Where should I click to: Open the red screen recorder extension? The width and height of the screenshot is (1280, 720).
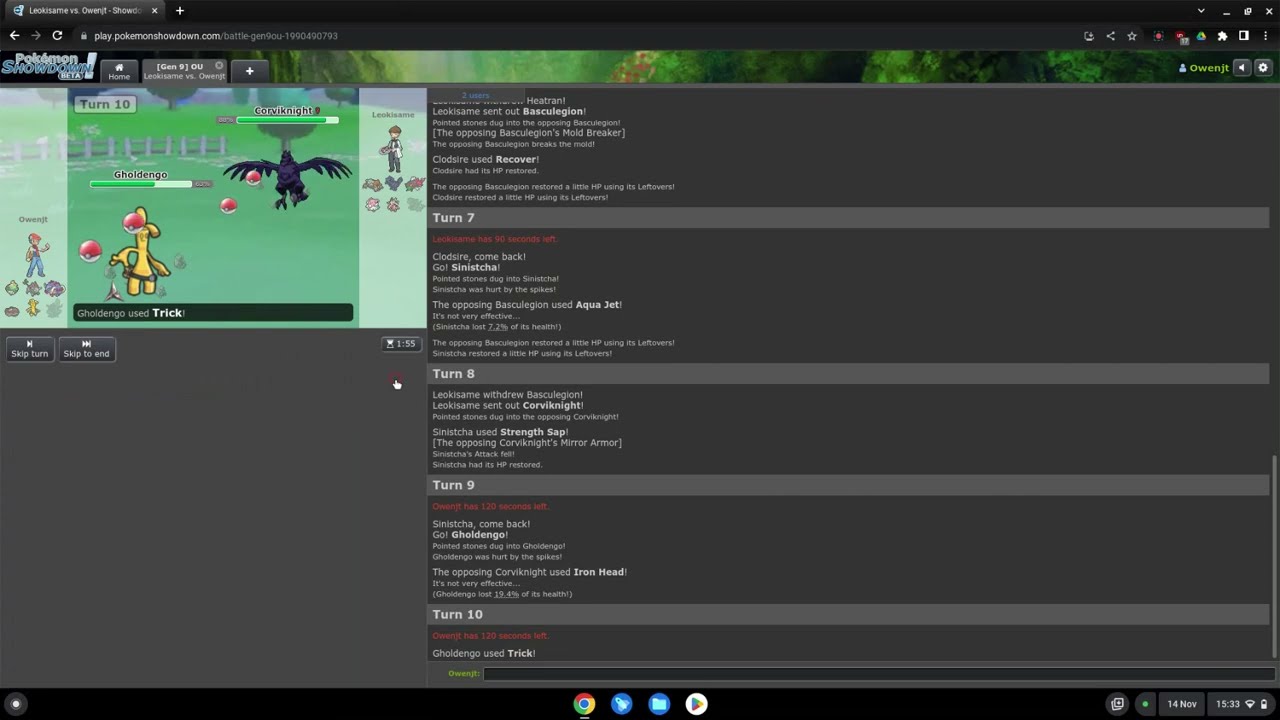1159,36
